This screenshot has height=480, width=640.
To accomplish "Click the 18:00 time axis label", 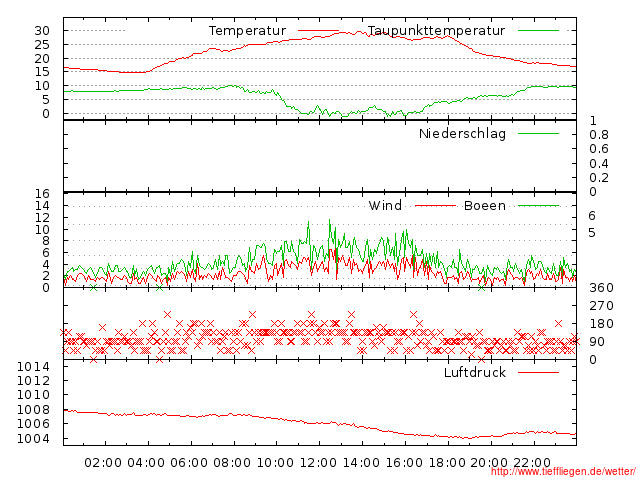I will click(x=447, y=463).
